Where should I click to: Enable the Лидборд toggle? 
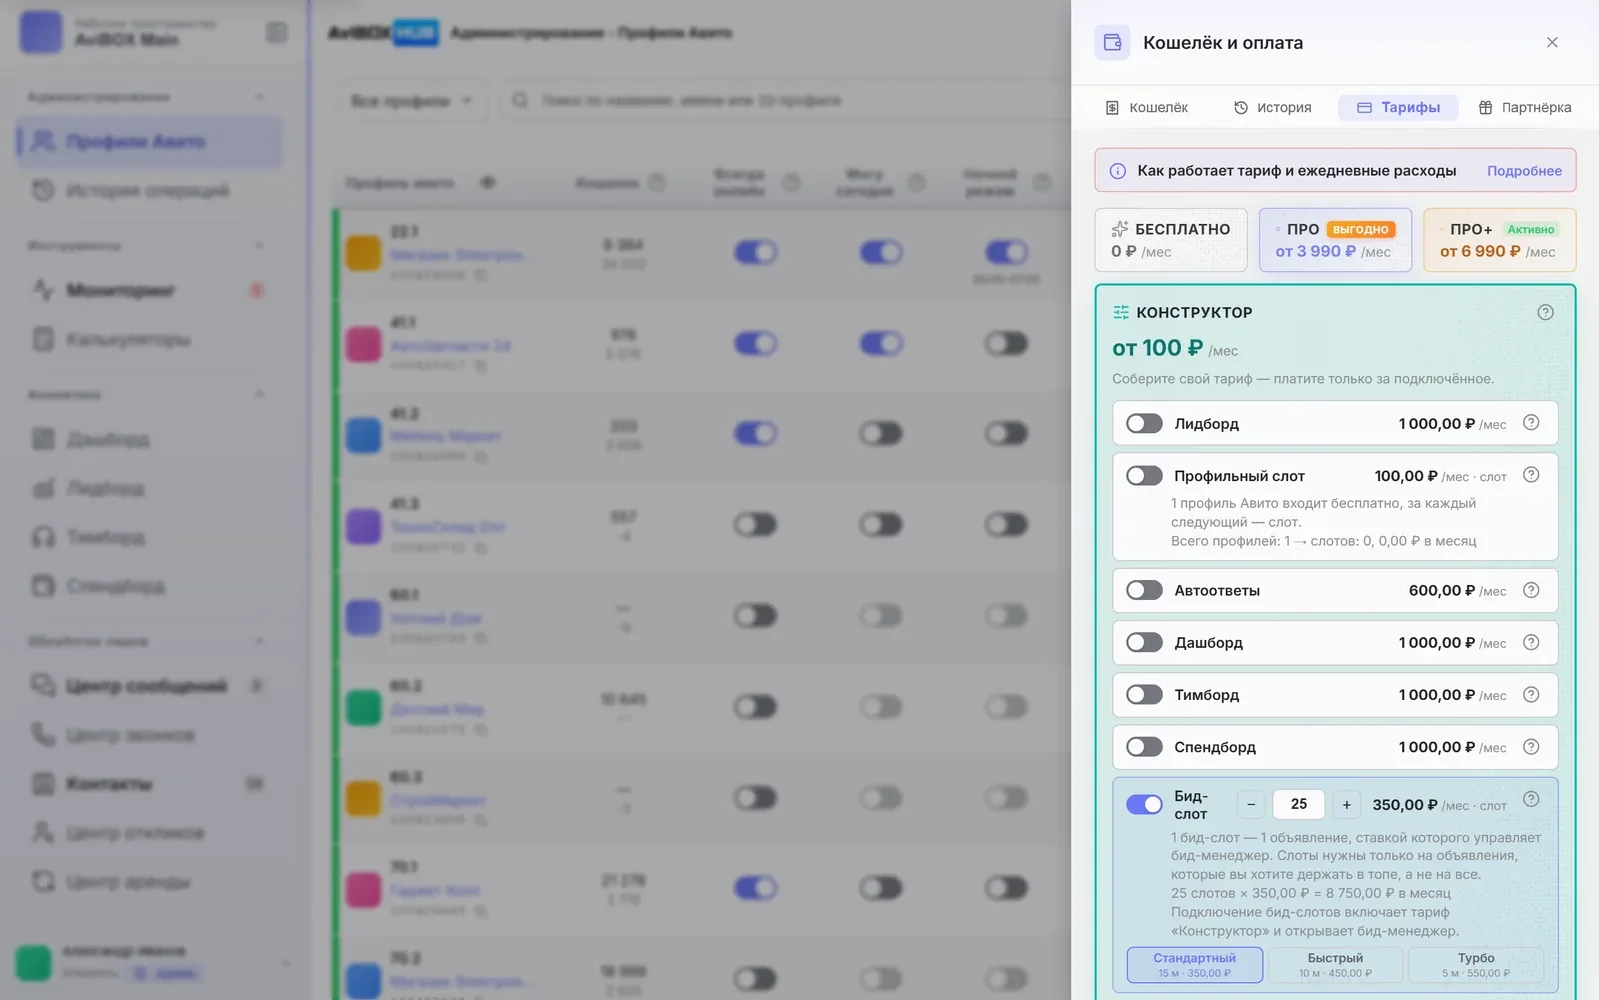[1144, 424]
